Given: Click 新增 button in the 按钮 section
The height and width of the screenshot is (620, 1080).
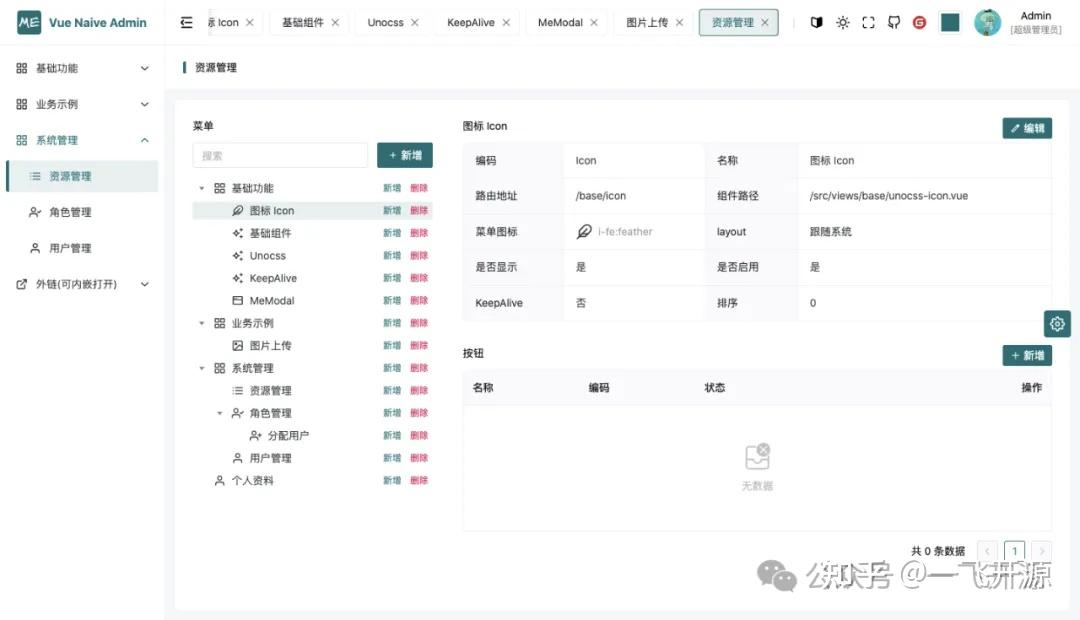Looking at the screenshot, I should click(1027, 355).
